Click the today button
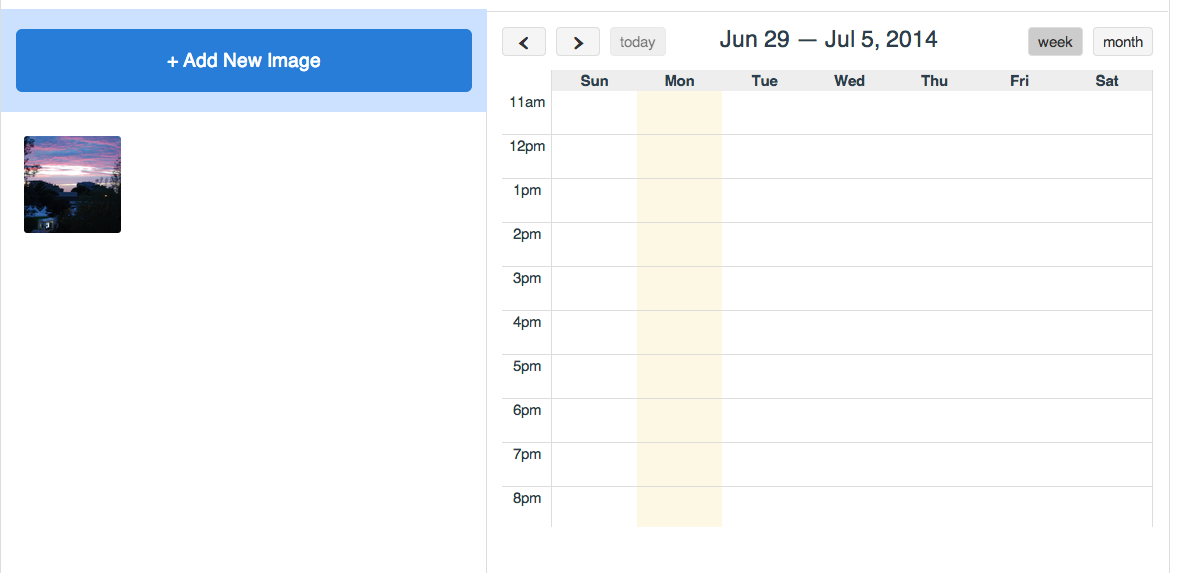Screen dimensions: 1187x573 [637, 42]
